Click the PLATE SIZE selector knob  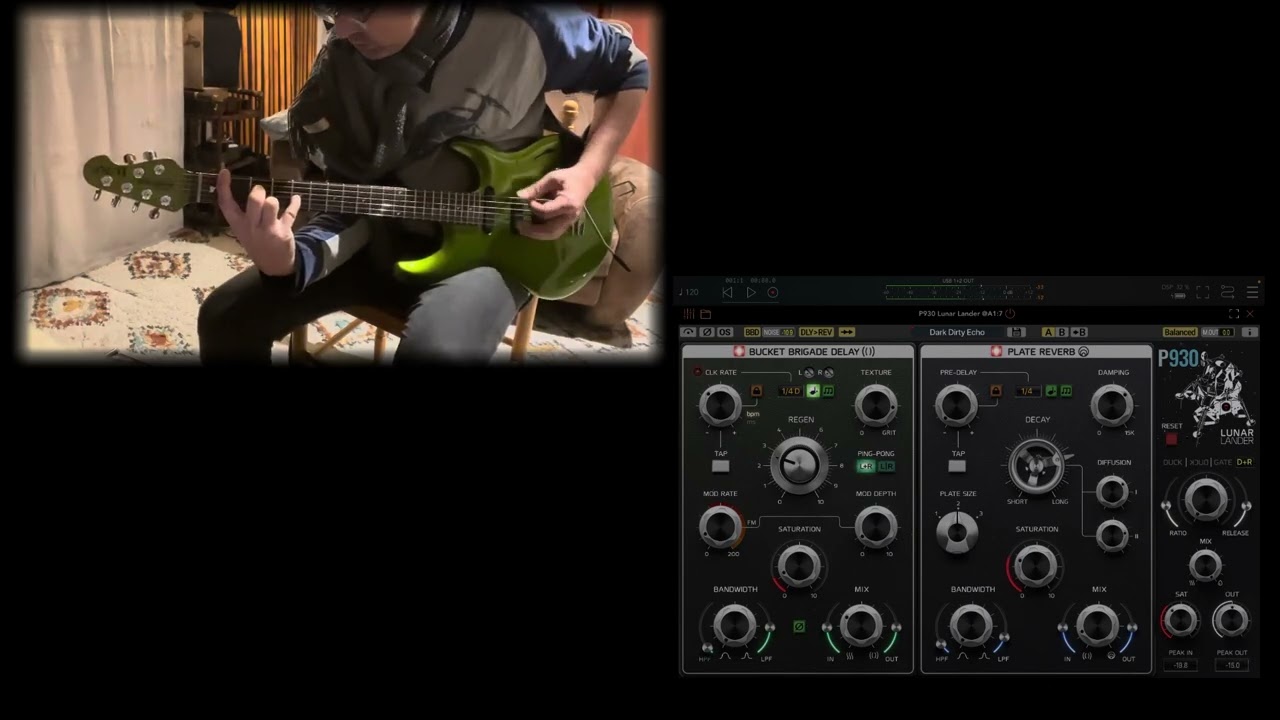point(957,532)
